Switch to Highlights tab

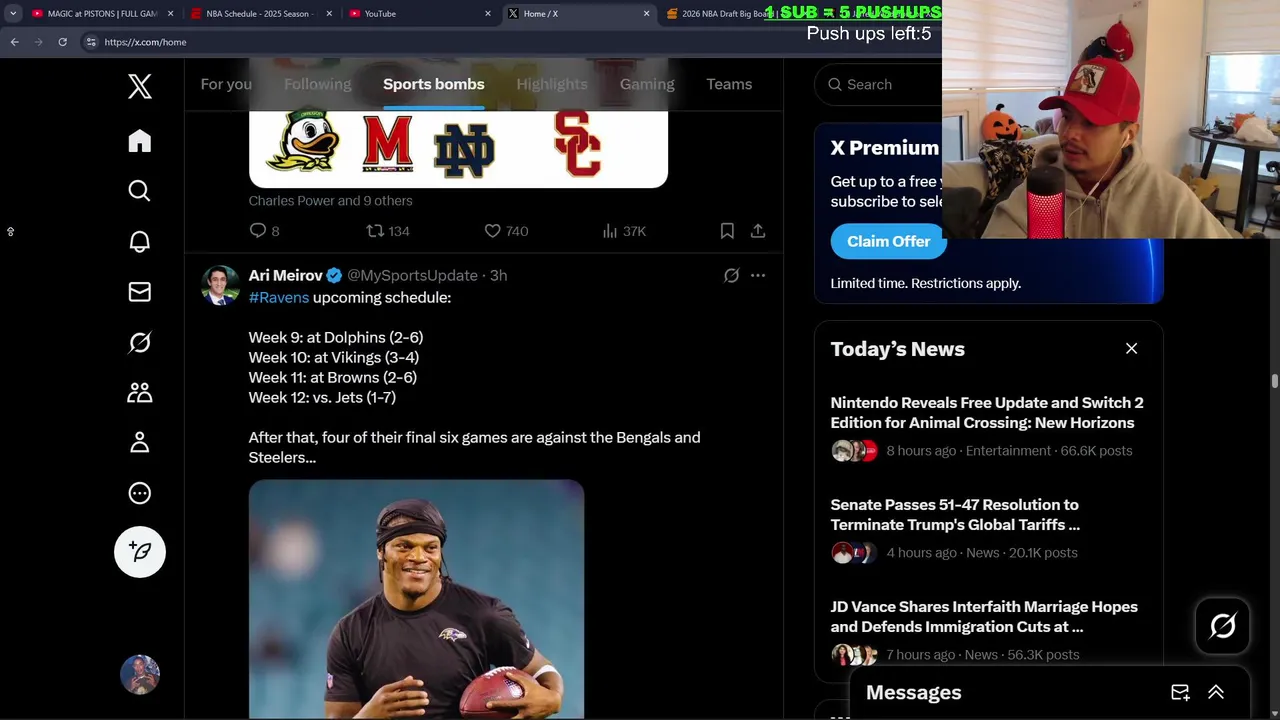(x=552, y=84)
